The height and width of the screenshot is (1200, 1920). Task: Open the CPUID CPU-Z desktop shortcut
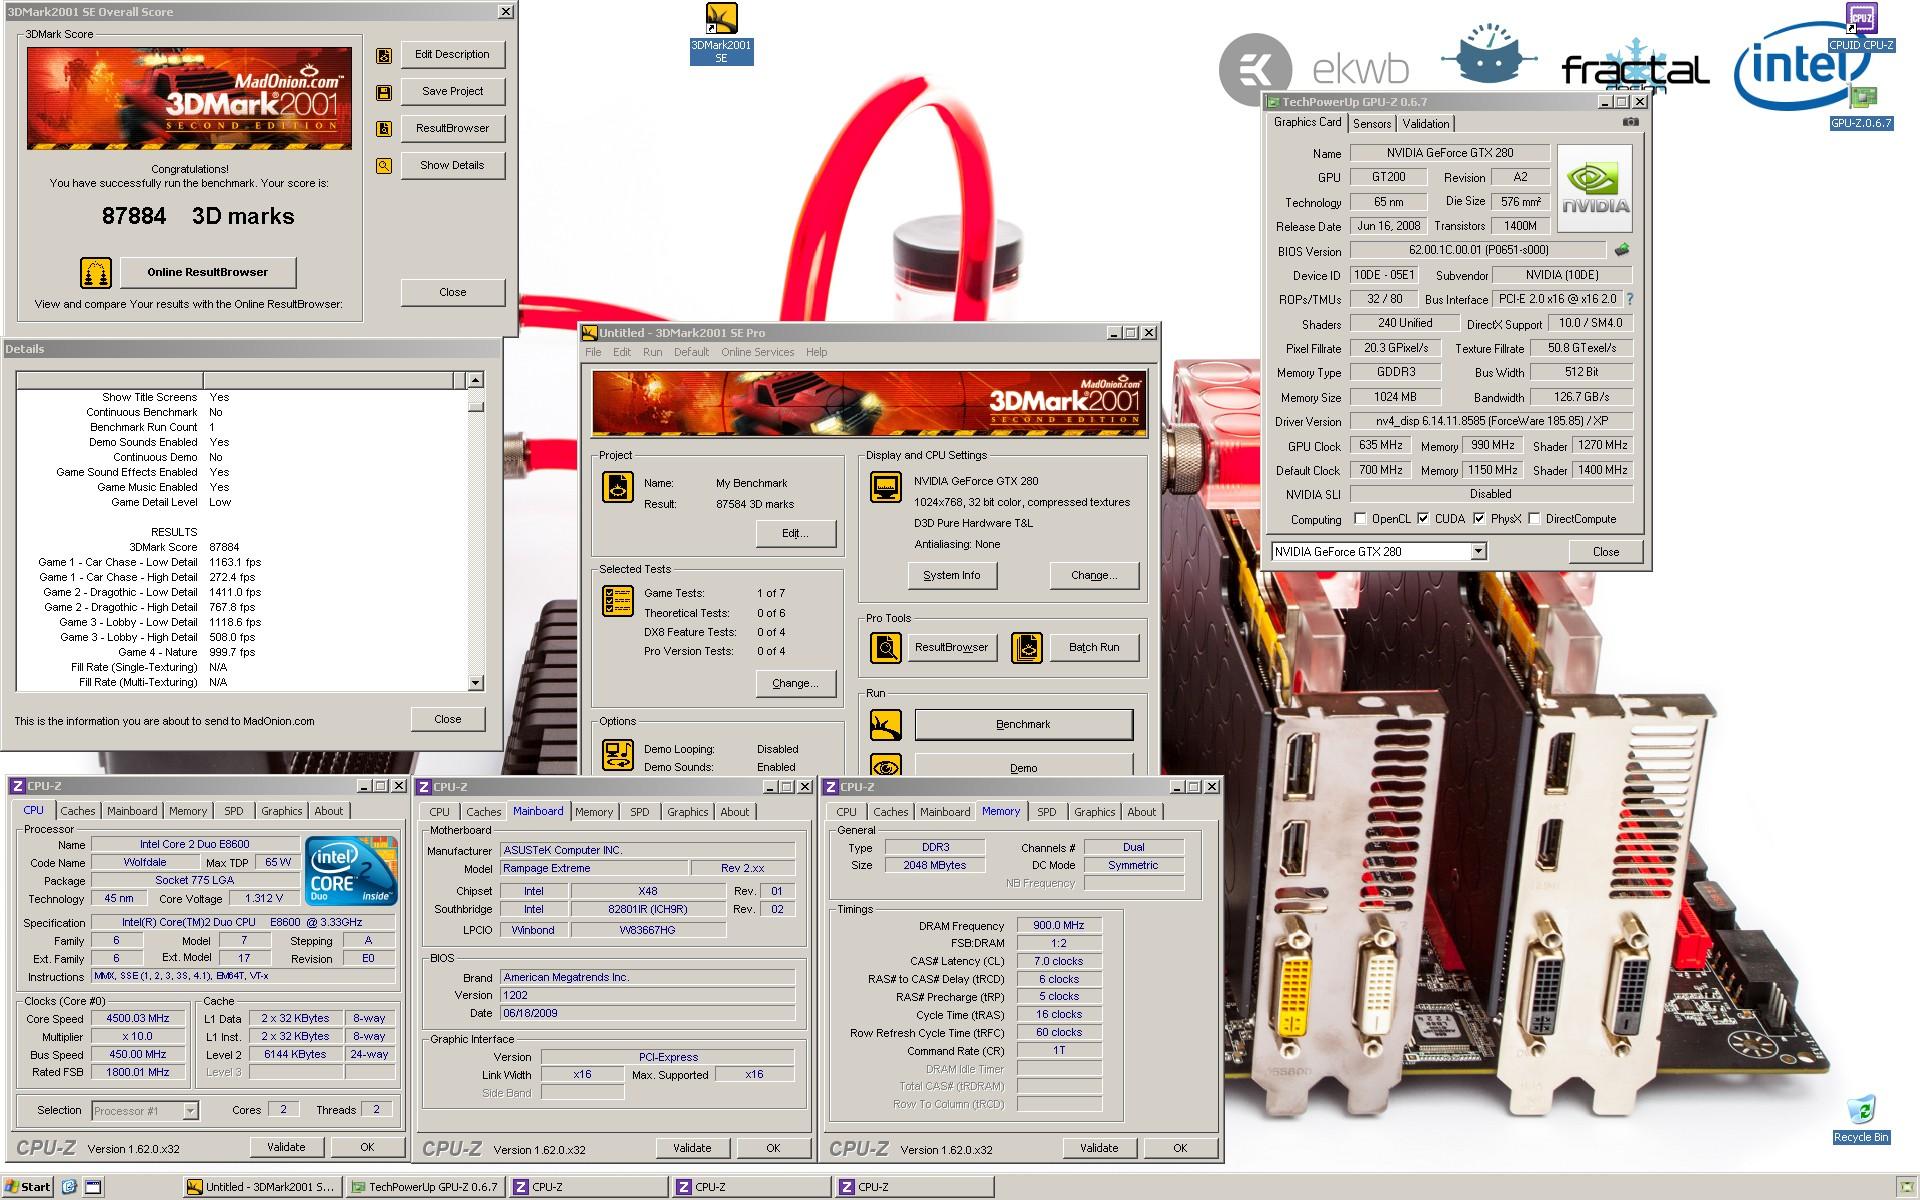(1861, 27)
